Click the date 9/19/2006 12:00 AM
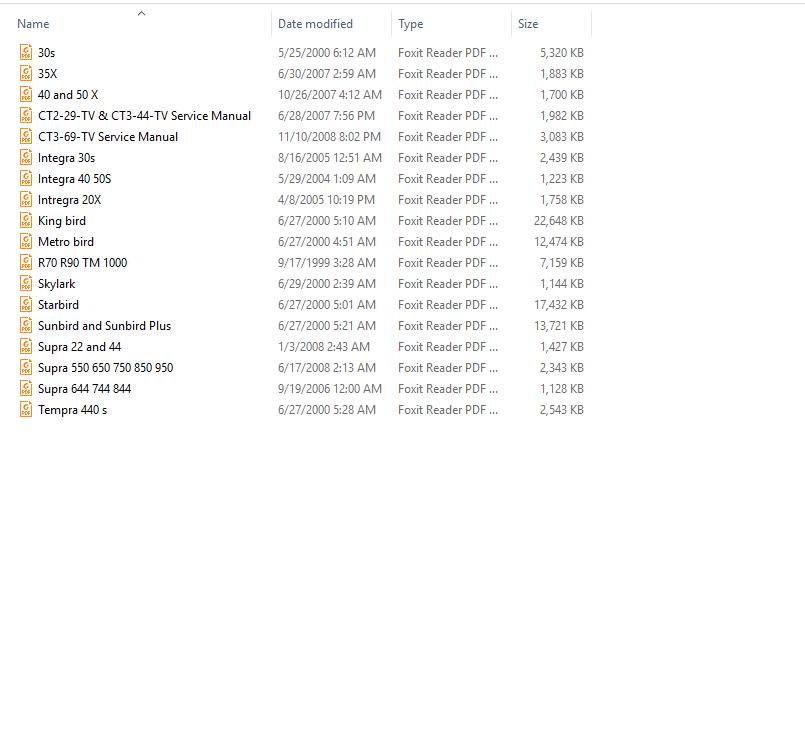Image resolution: width=805 pixels, height=744 pixels. coord(330,389)
